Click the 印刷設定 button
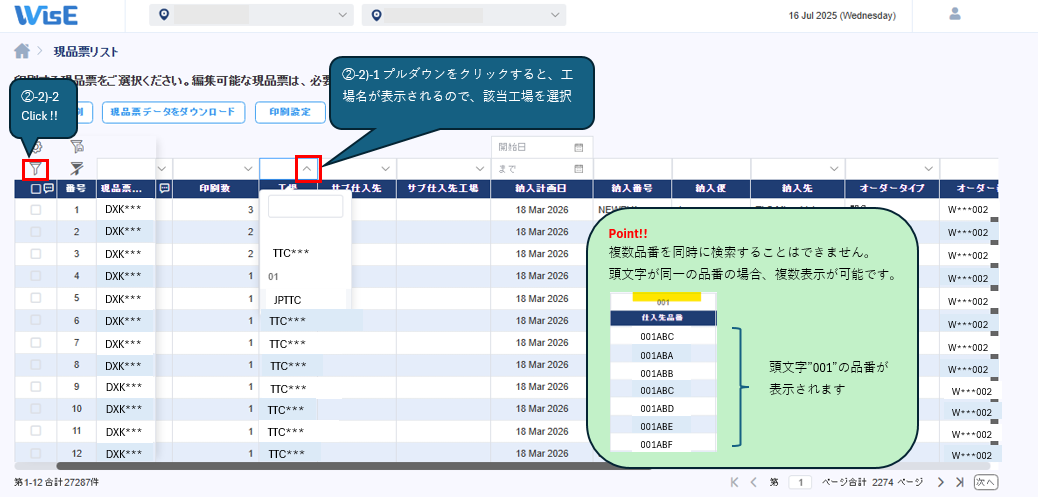 coord(291,112)
